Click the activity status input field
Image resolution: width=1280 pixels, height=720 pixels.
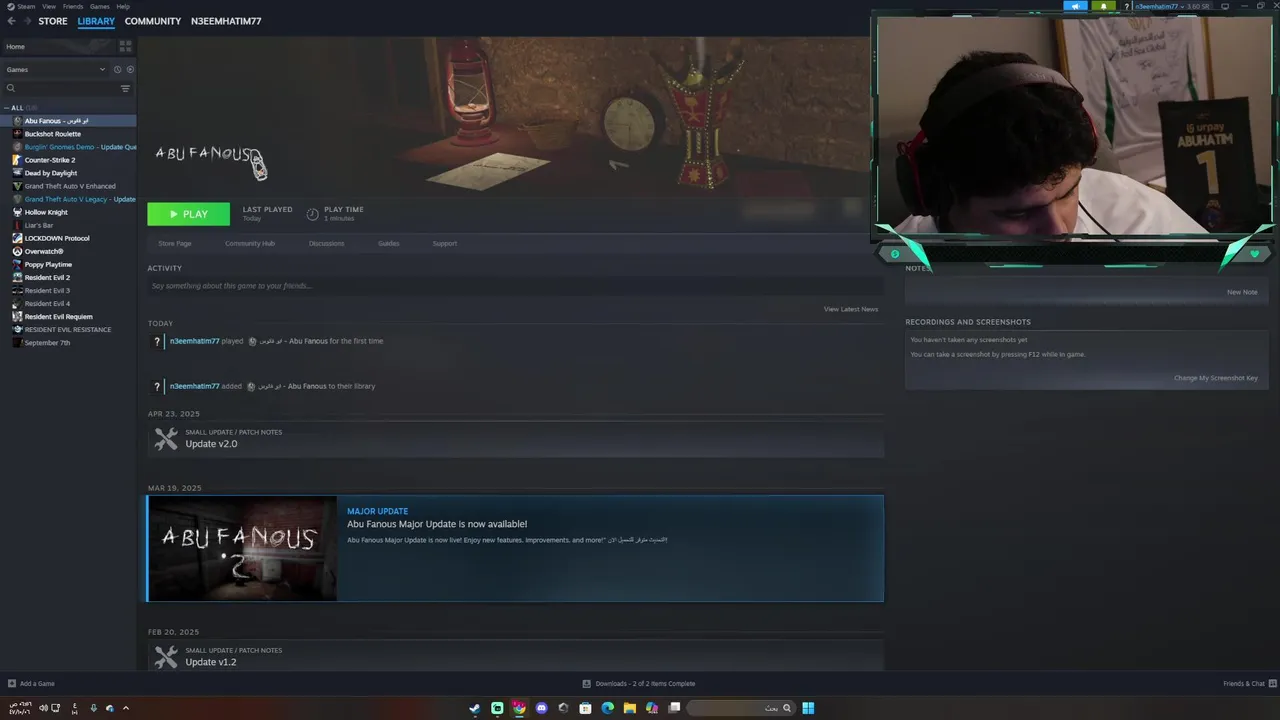(515, 286)
